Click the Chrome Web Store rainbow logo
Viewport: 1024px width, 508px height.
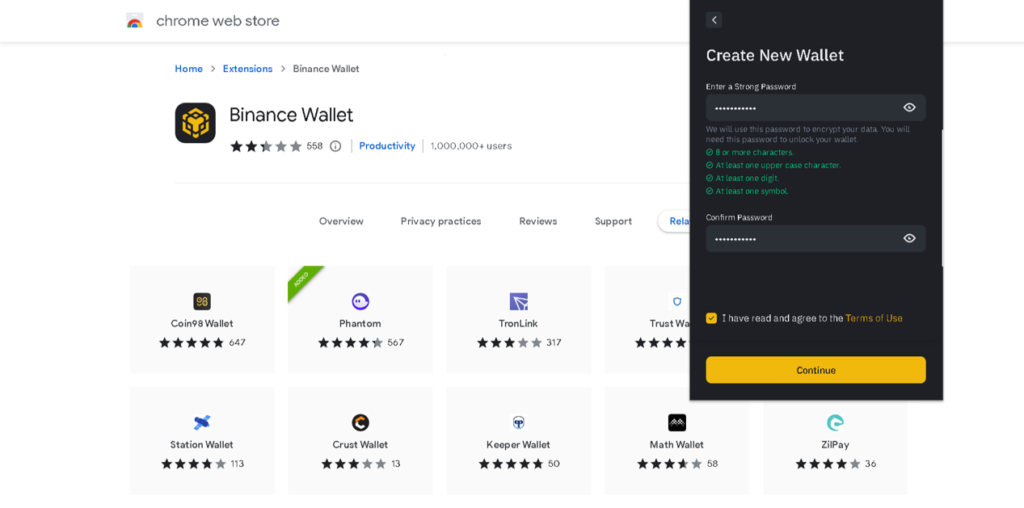[x=135, y=21]
